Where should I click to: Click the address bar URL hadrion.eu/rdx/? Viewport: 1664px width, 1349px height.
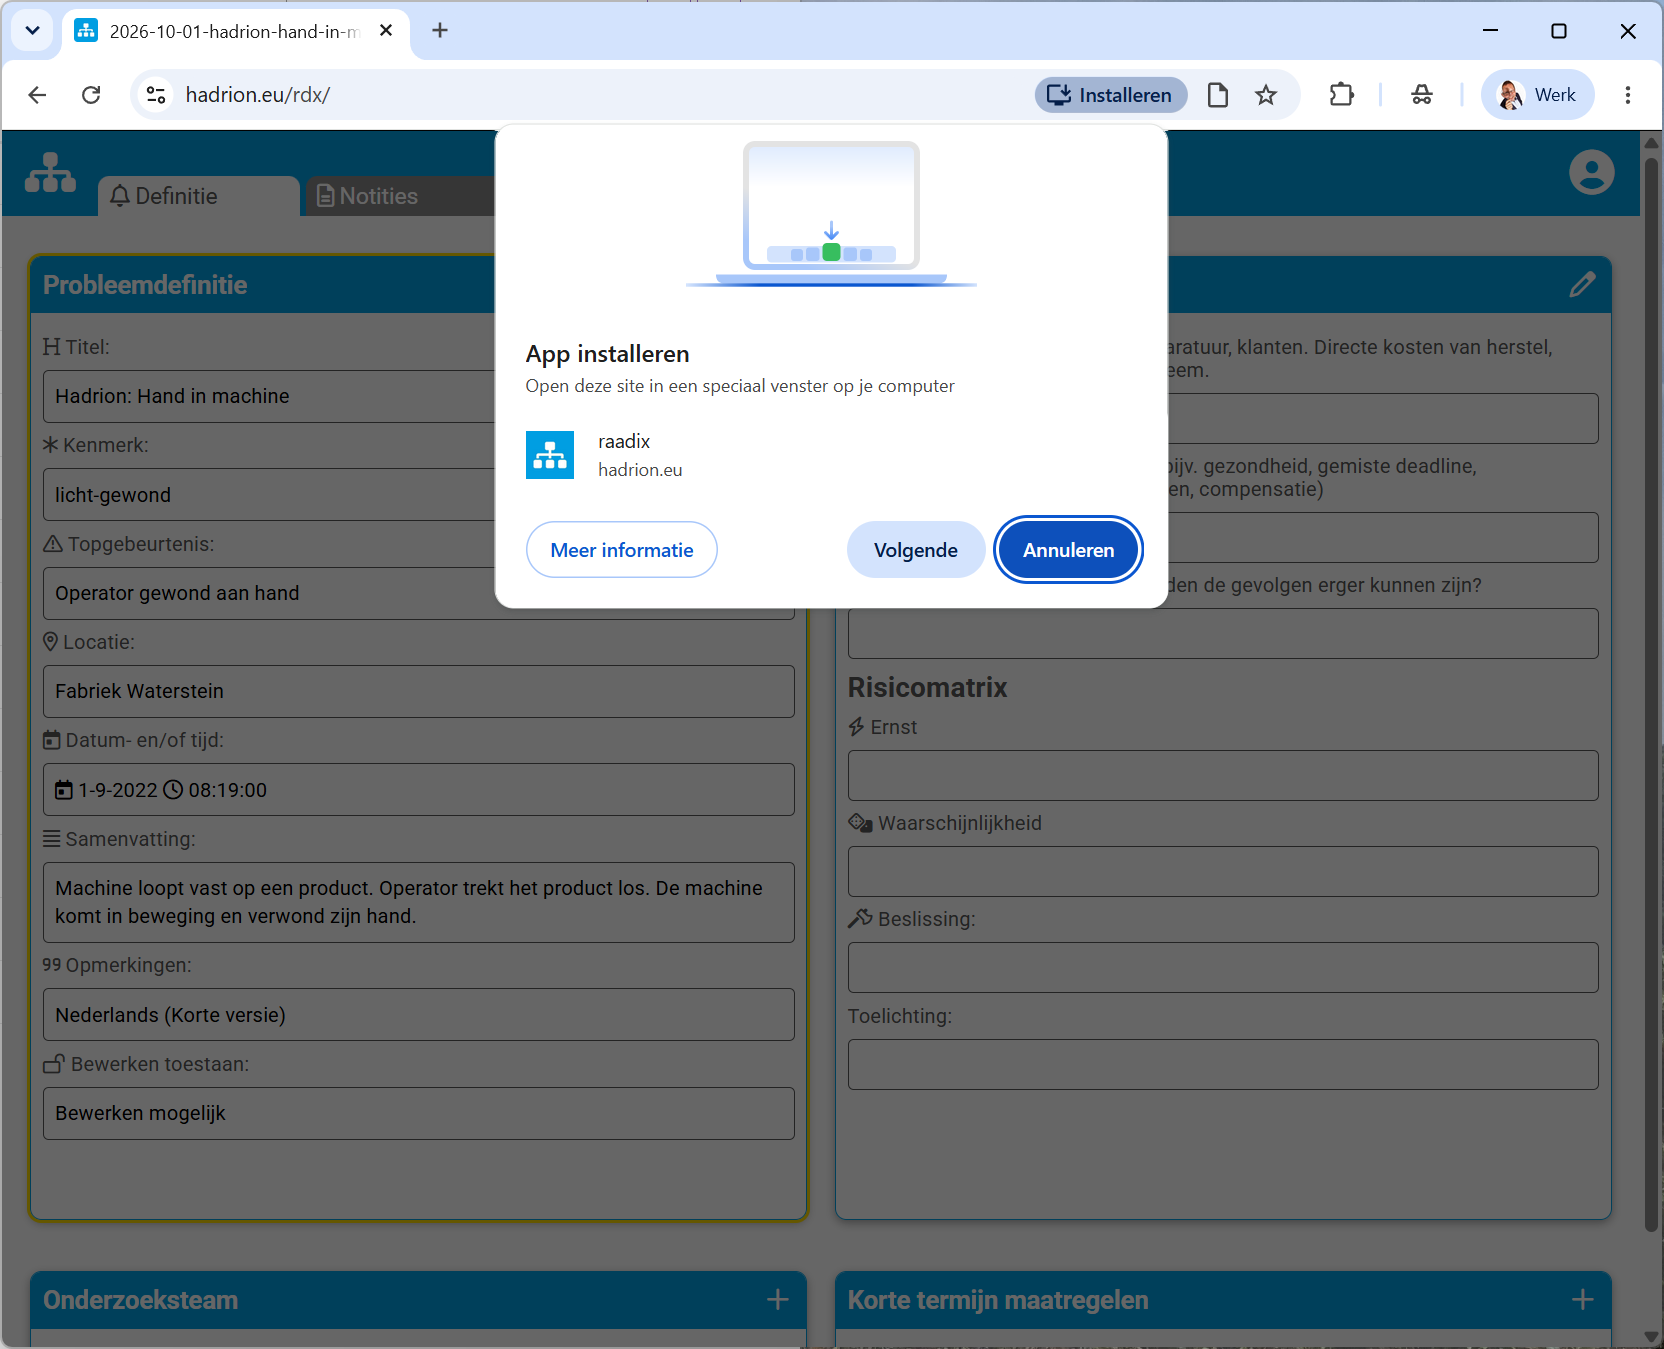tap(258, 95)
